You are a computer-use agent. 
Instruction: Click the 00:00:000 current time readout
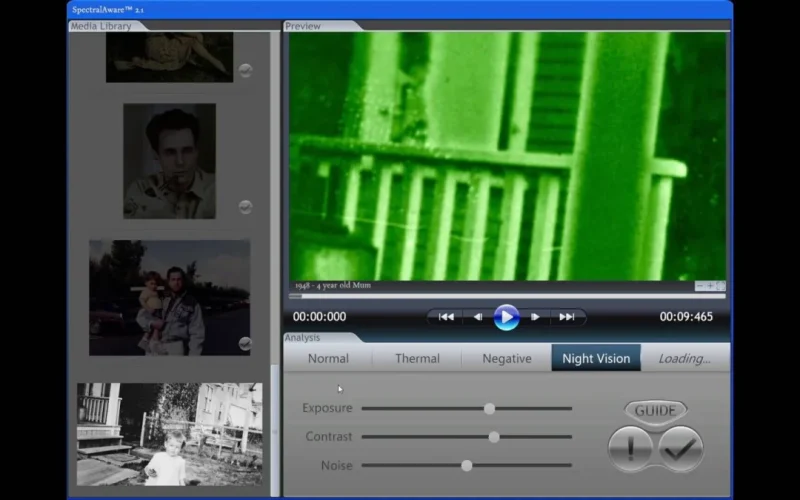319,317
